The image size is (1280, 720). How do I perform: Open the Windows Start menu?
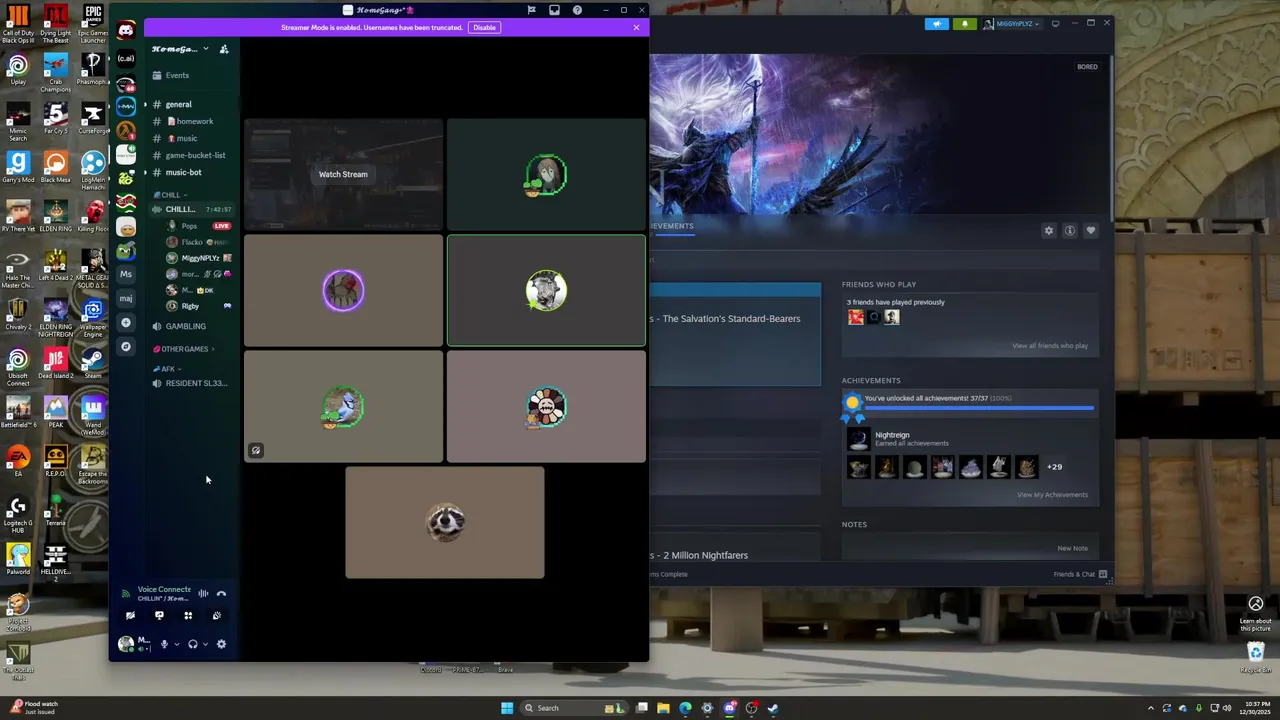[507, 708]
